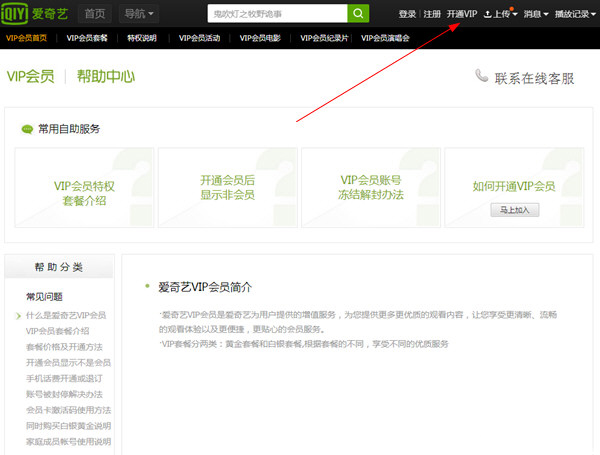Open the VIP会员首页 tab
Viewport: 600px width, 455px height.
coord(26,38)
